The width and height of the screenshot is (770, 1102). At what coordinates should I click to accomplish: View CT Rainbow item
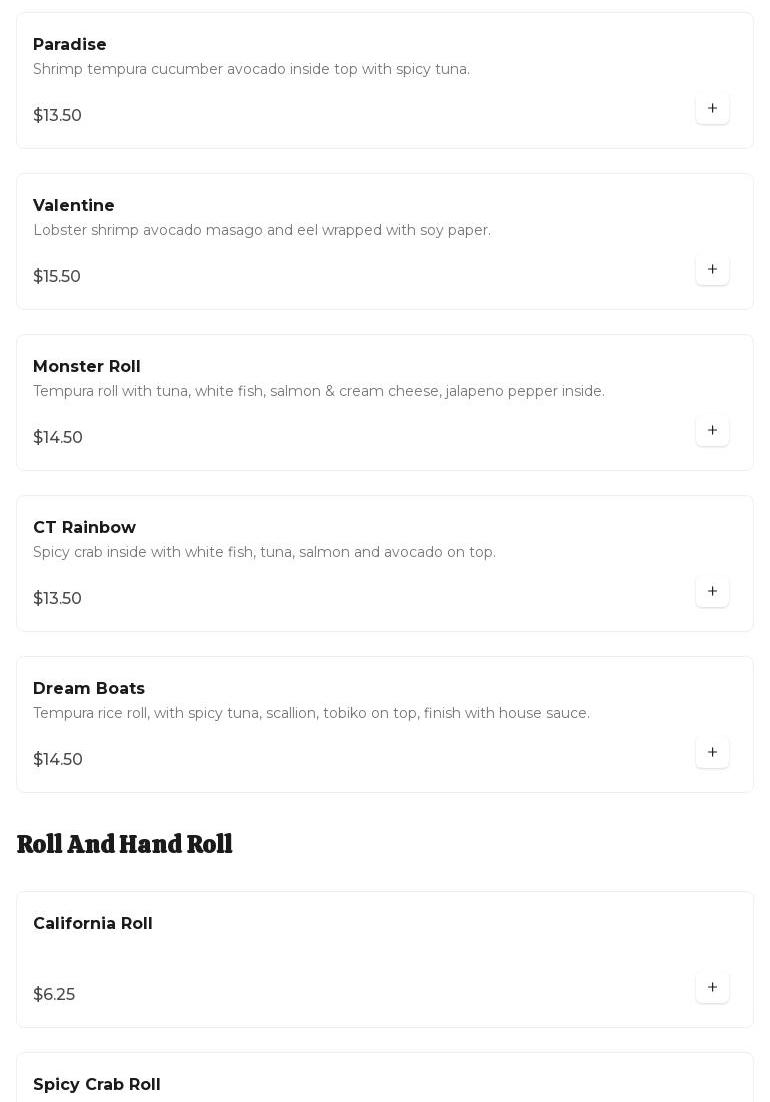click(85, 528)
